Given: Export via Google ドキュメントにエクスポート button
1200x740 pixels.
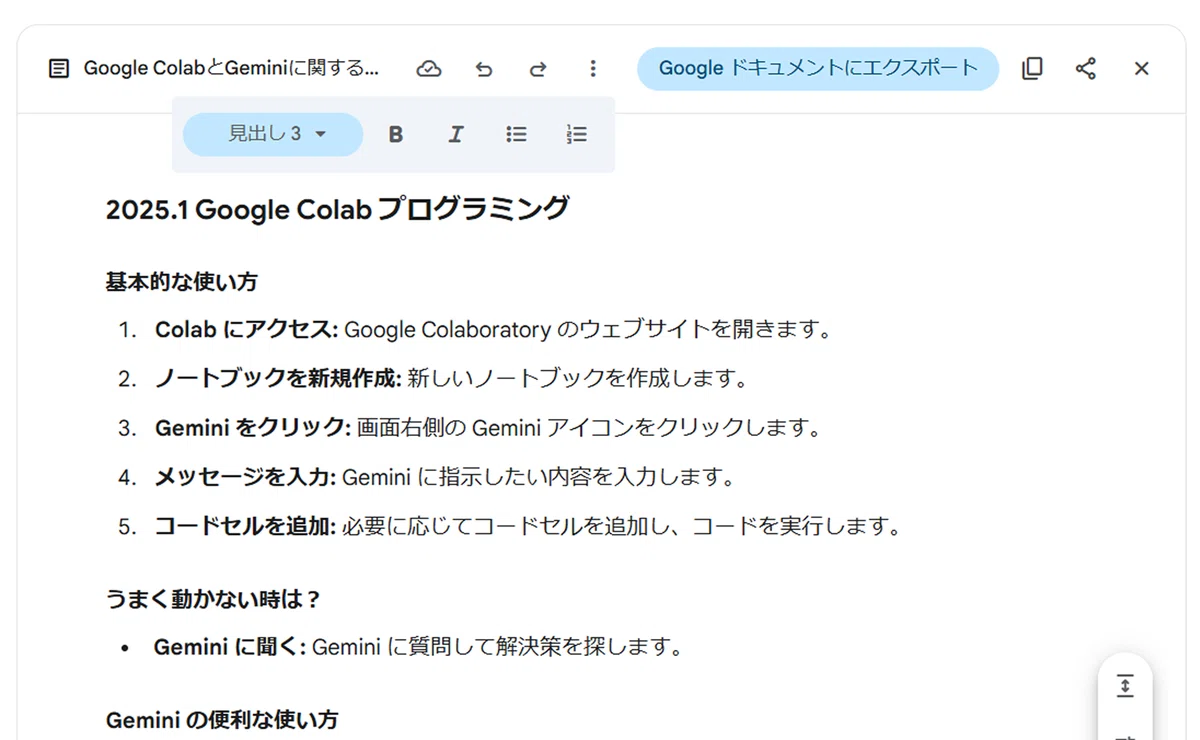Looking at the screenshot, I should [x=818, y=69].
